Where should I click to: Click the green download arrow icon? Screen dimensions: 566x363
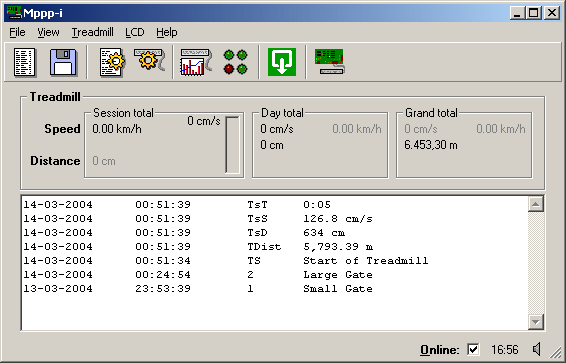click(282, 62)
